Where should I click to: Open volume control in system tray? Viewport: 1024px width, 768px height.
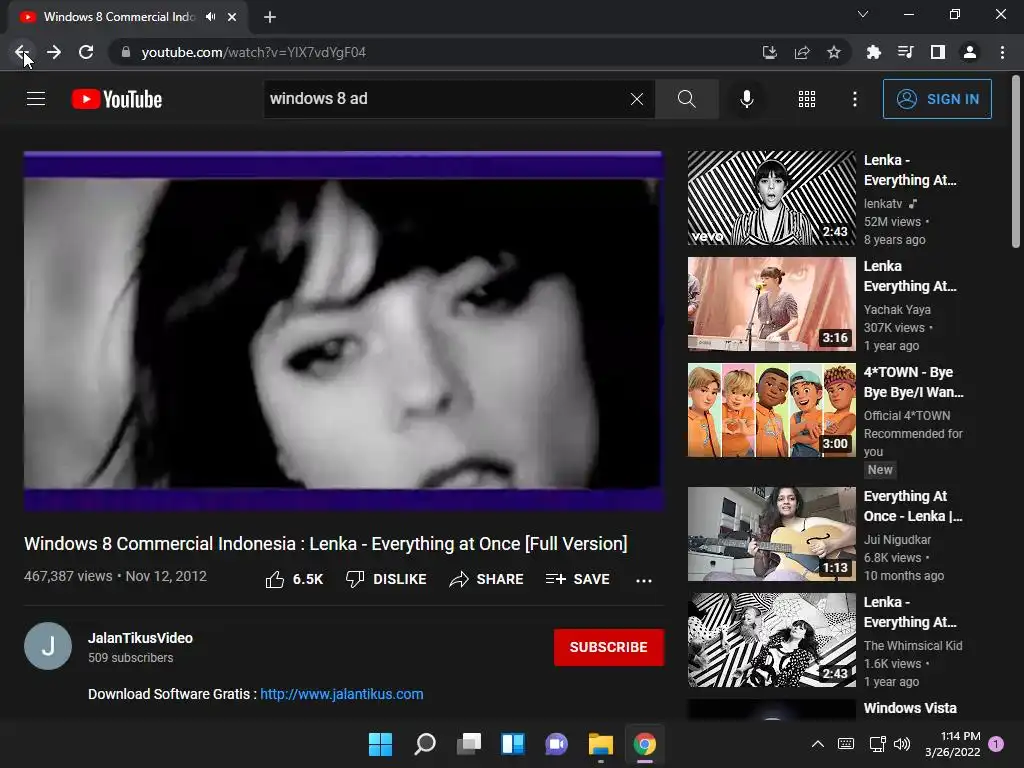pos(902,744)
